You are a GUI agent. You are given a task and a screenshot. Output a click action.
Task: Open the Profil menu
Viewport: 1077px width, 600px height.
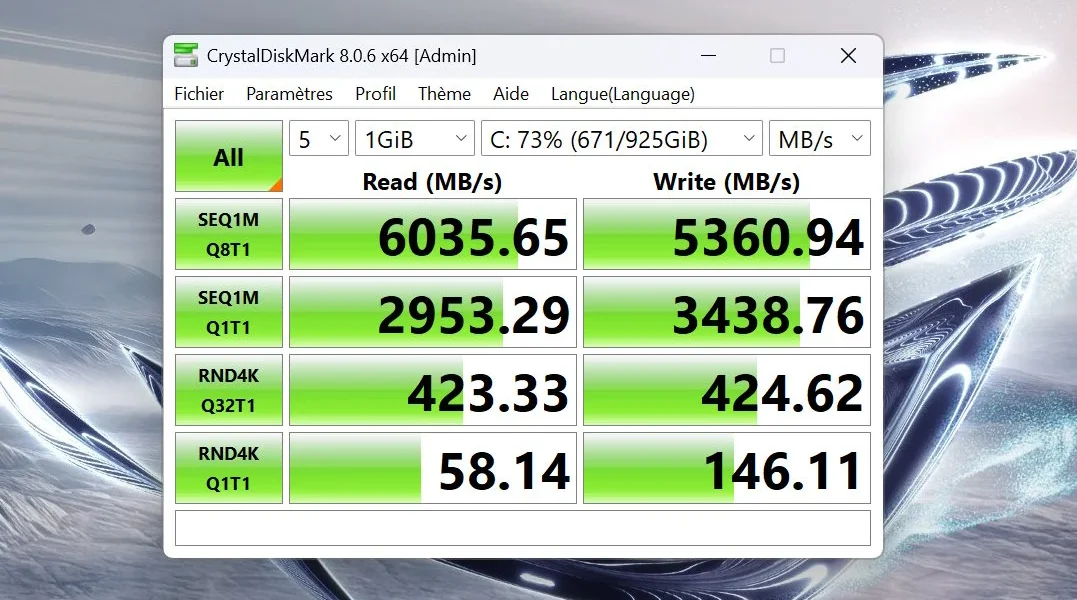pyautogui.click(x=375, y=93)
